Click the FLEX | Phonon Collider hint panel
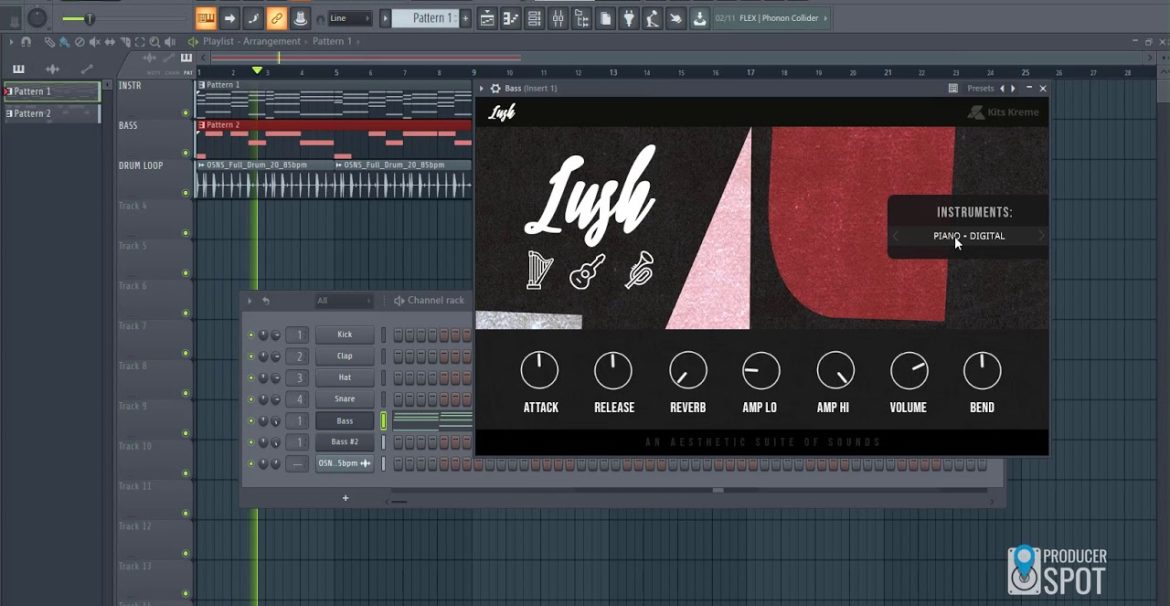The image size is (1170, 606). coord(772,19)
